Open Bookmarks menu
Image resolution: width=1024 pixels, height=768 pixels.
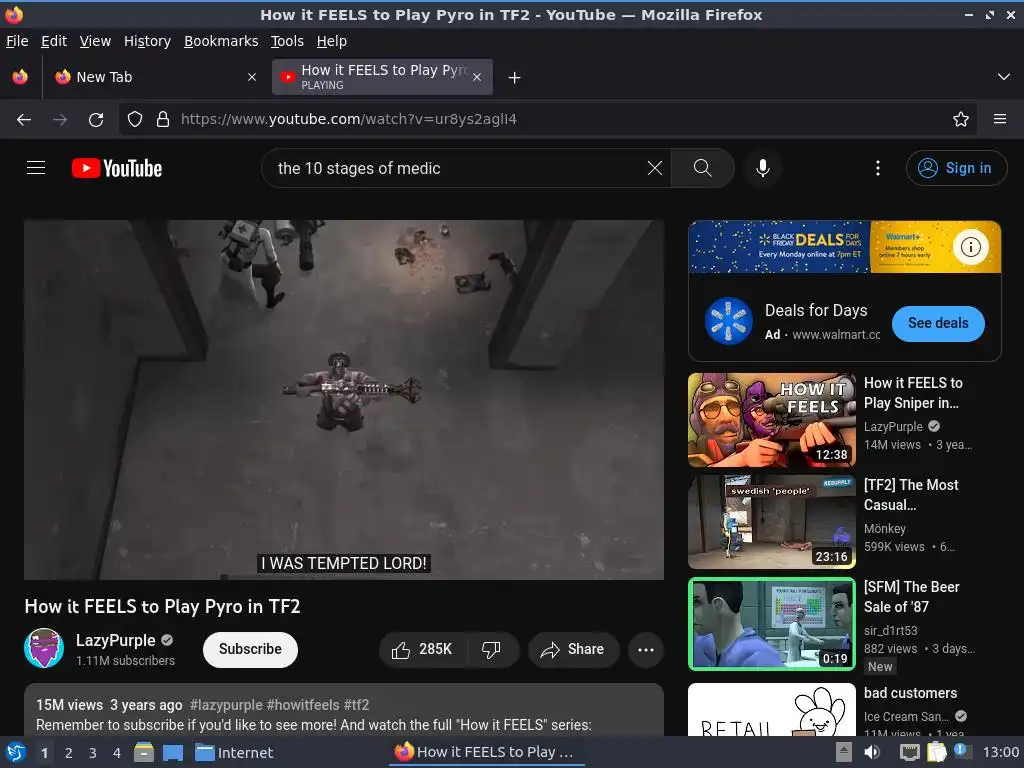pyautogui.click(x=221, y=41)
